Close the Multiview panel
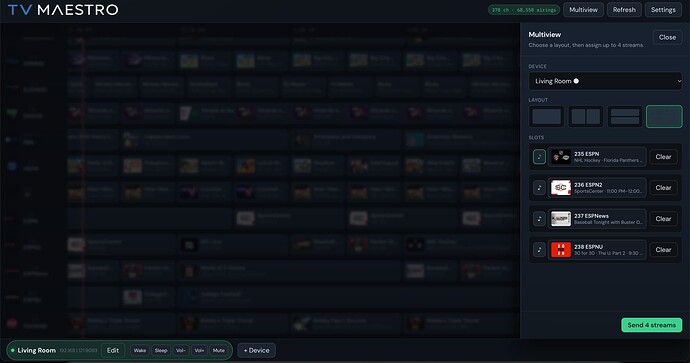The height and width of the screenshot is (363, 690). click(667, 37)
